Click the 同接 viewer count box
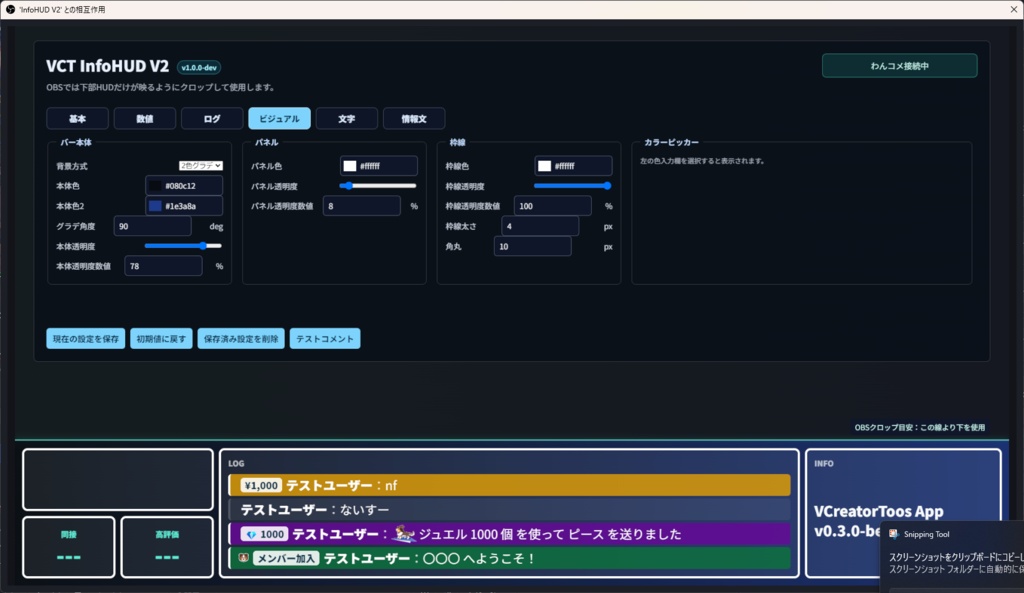 click(69, 547)
